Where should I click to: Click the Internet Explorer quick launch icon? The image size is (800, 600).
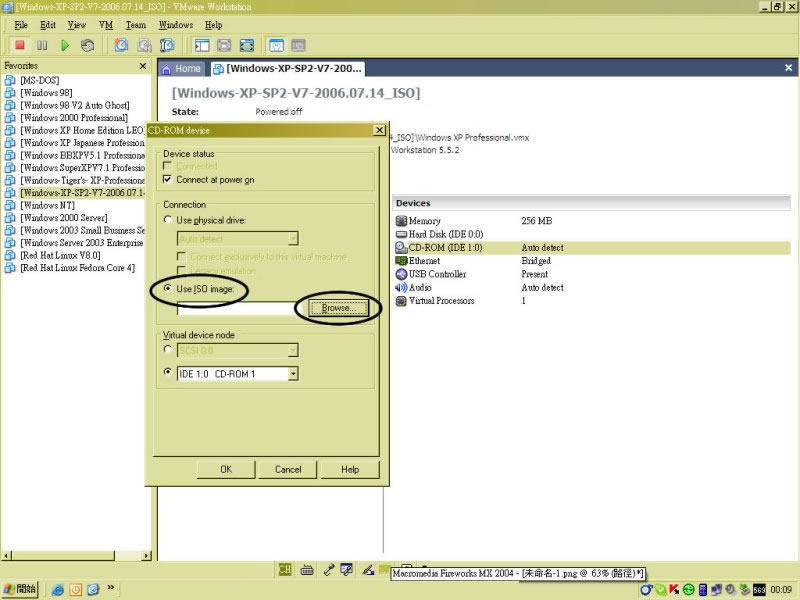point(58,590)
